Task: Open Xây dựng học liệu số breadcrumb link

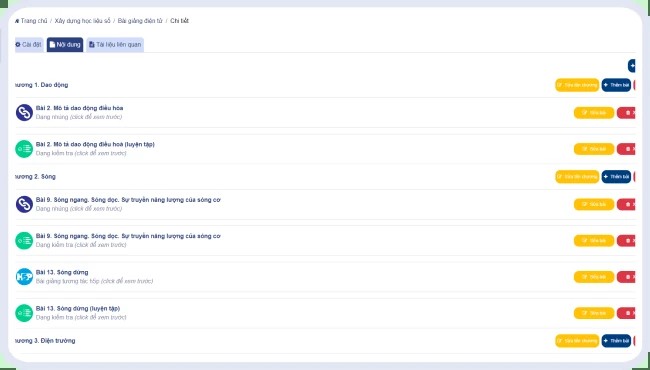Action: [x=82, y=21]
